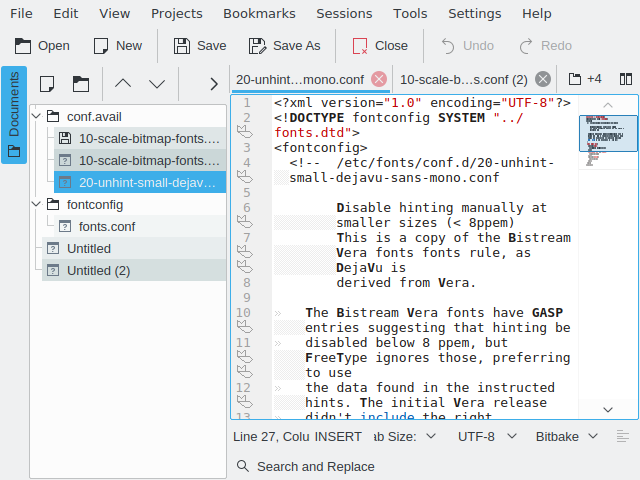
Task: Open the Projects menu
Action: tap(177, 13)
